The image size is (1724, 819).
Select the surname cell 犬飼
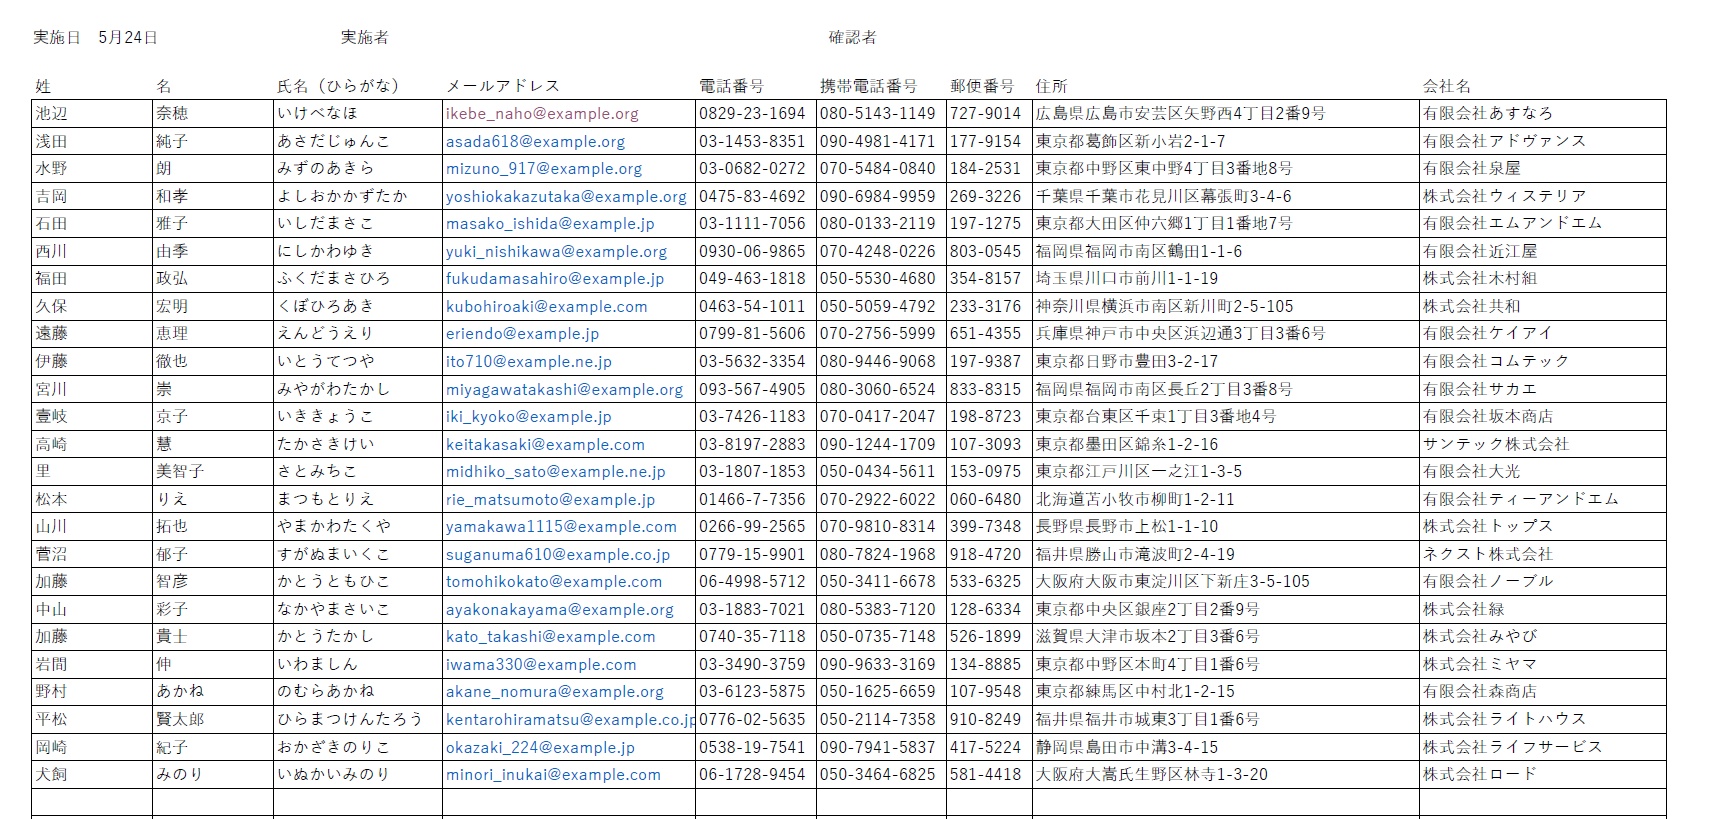(x=52, y=775)
